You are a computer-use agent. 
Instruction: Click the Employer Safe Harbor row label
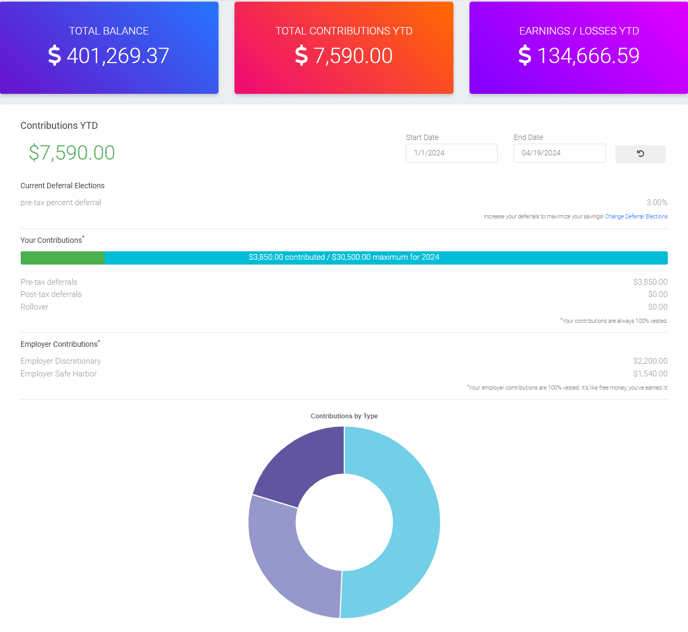[60, 374]
